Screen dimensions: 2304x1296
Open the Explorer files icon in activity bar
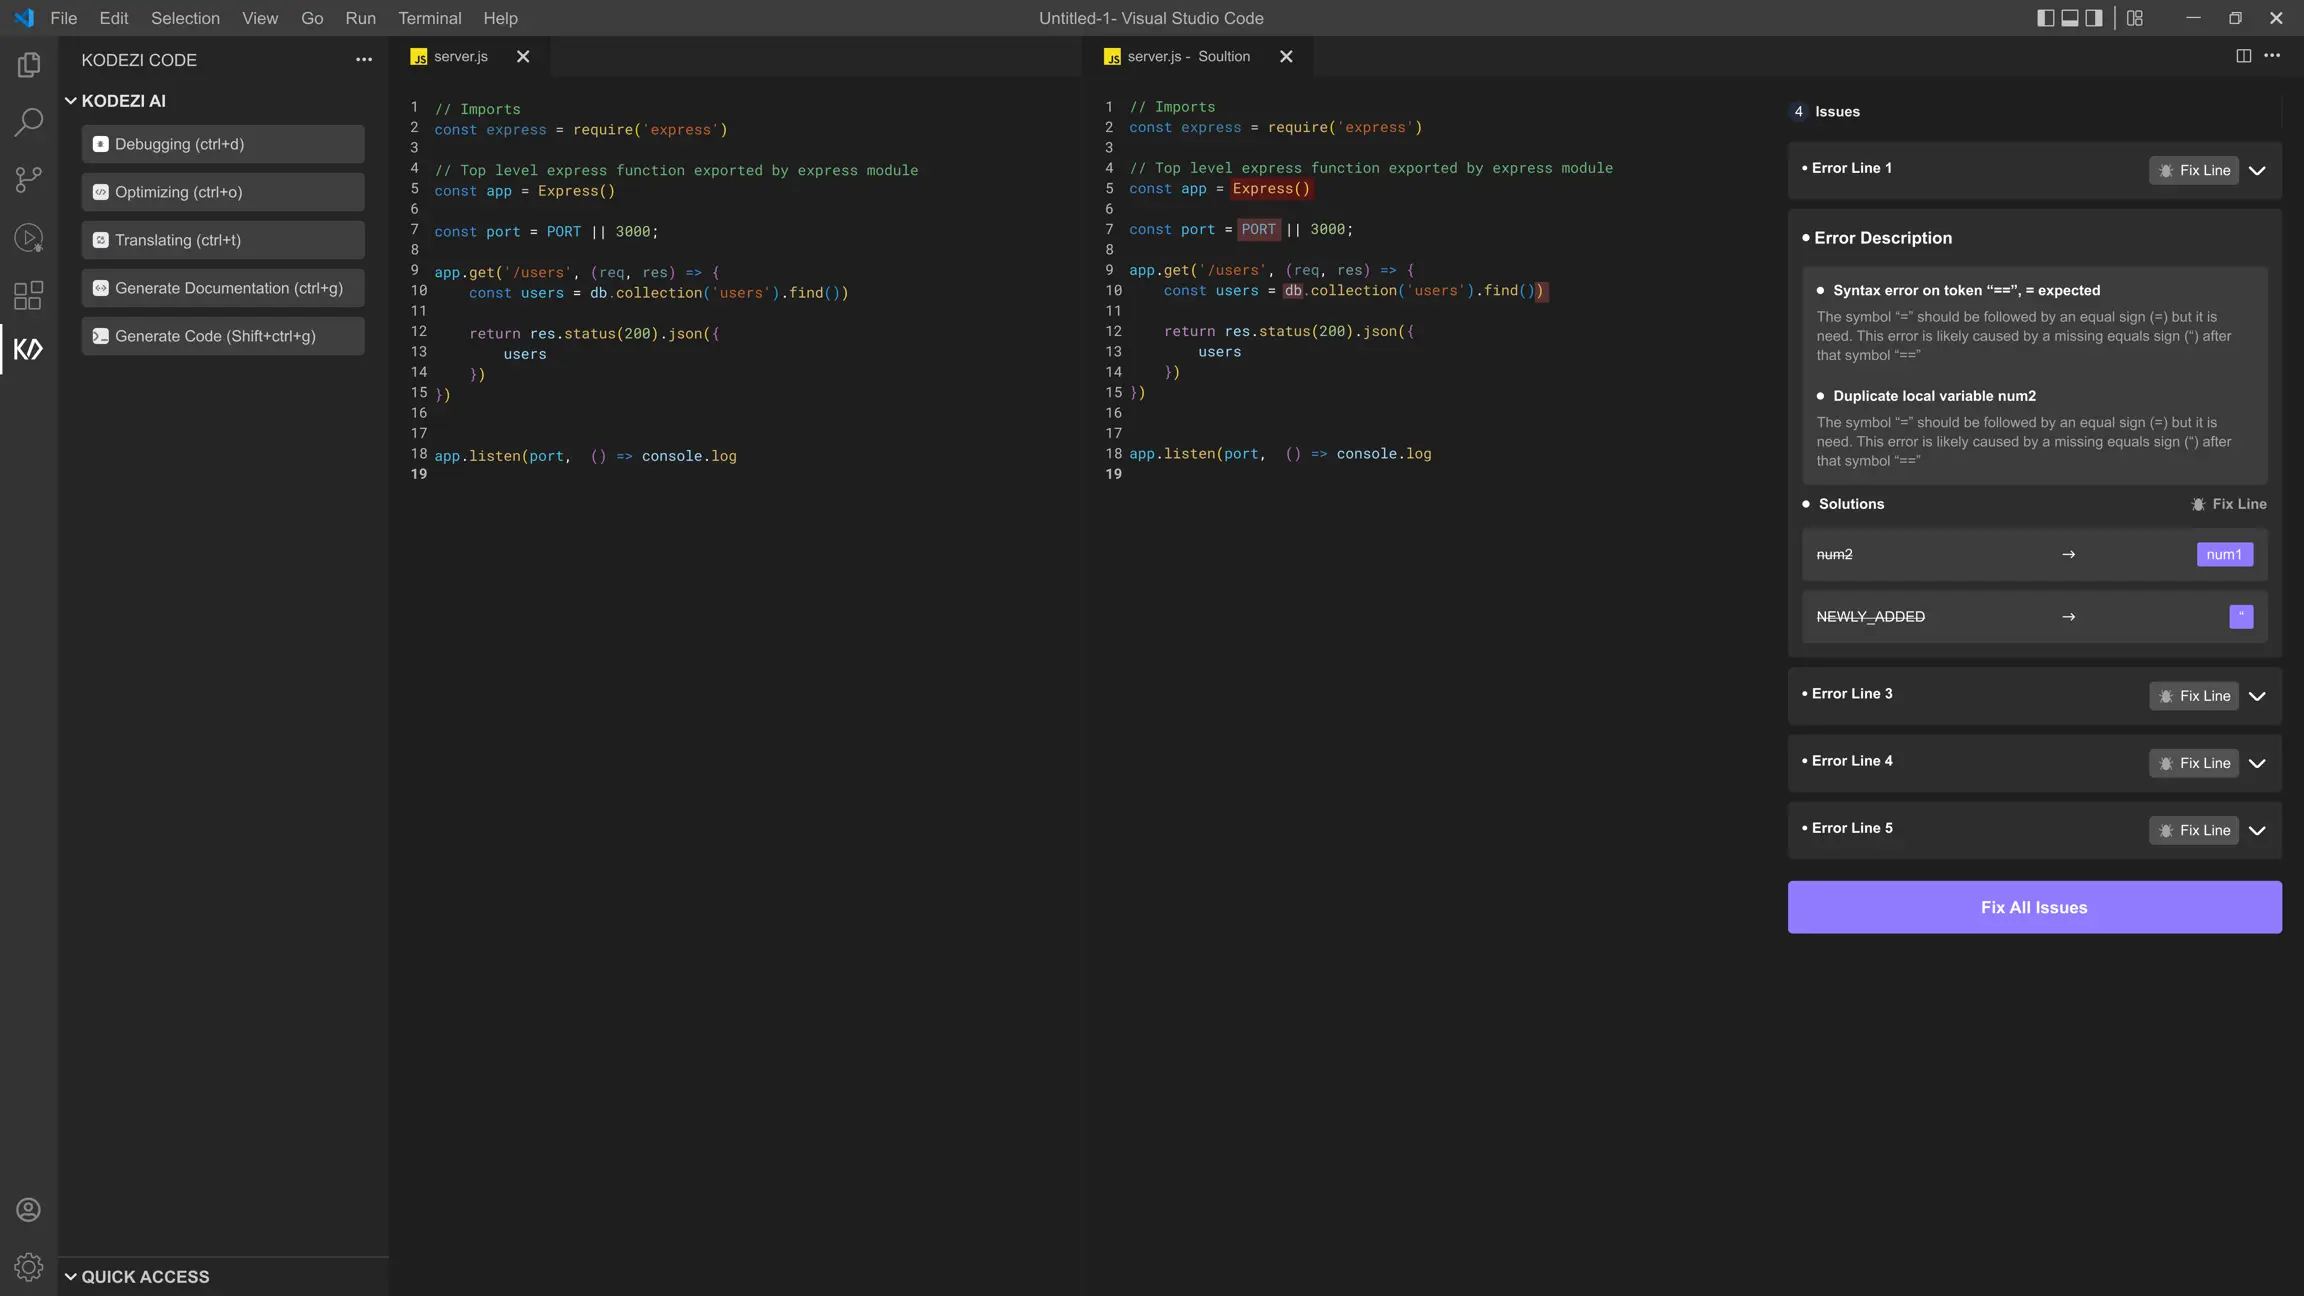28,65
